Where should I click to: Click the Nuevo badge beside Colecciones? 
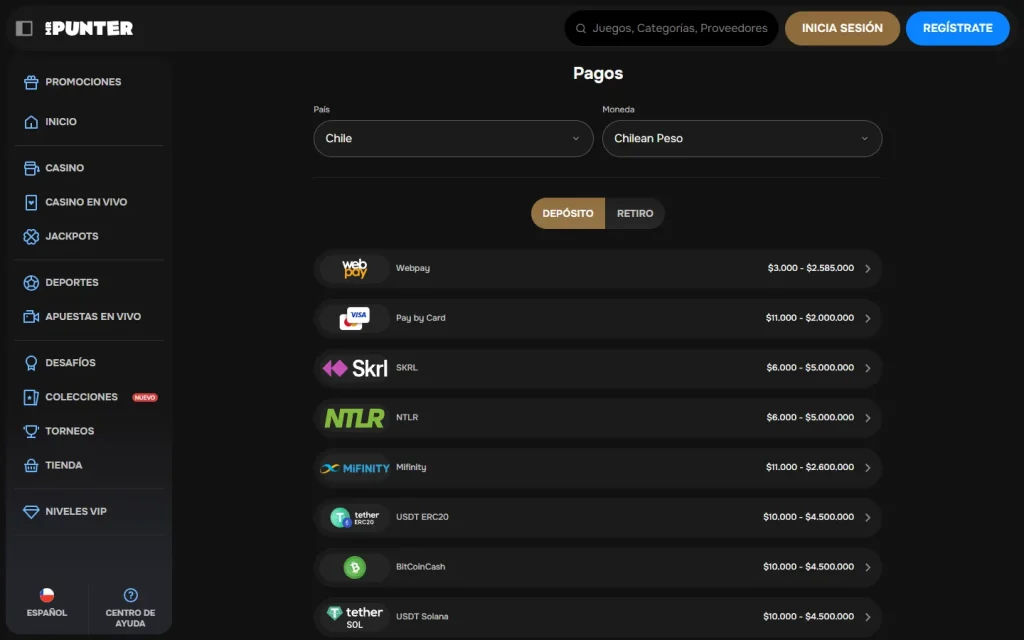coord(145,398)
